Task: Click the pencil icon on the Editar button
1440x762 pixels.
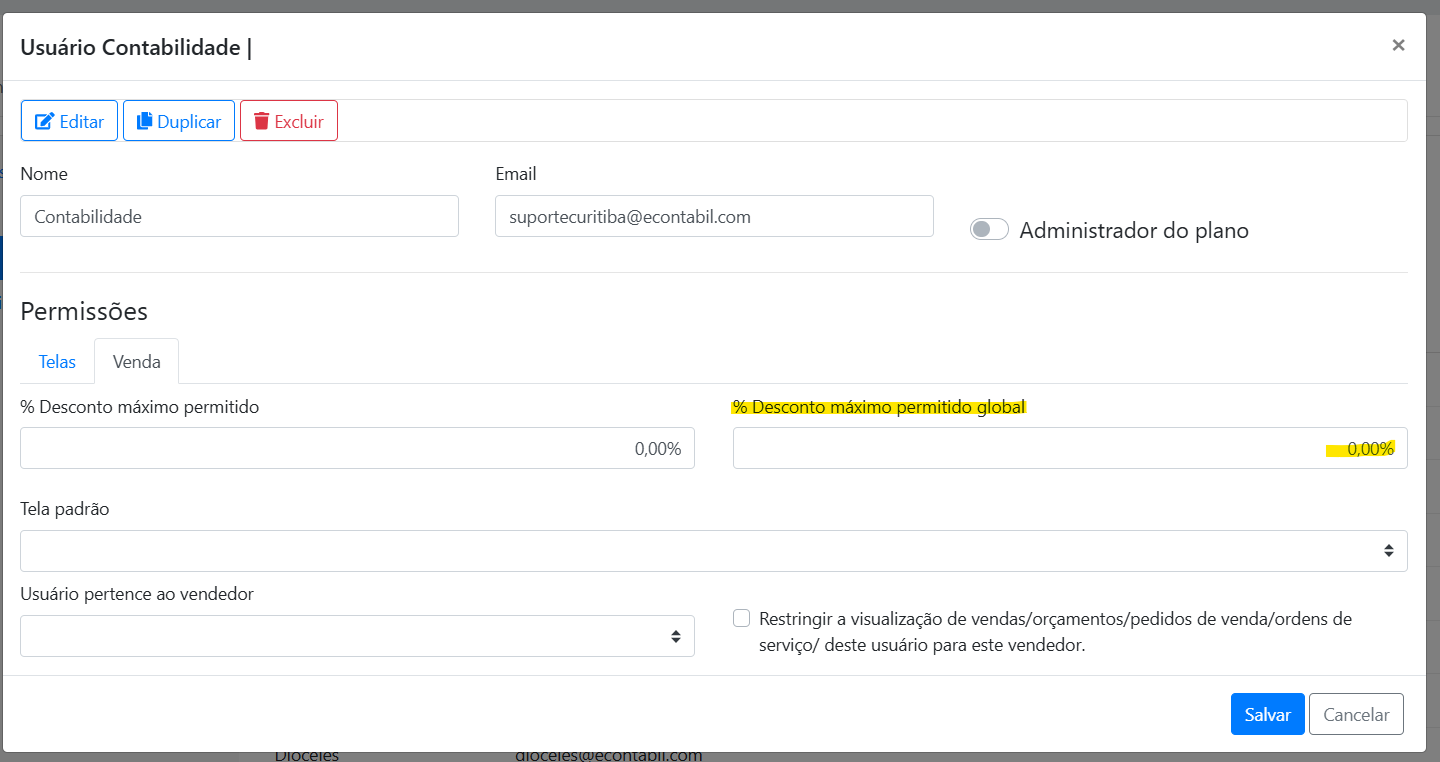Action: (44, 121)
